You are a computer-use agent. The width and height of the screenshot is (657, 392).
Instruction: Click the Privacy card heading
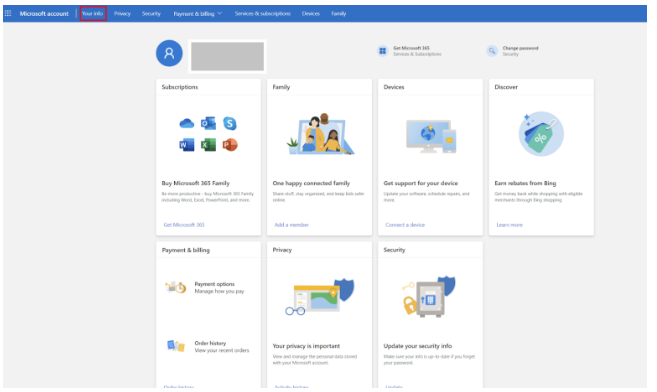point(282,250)
